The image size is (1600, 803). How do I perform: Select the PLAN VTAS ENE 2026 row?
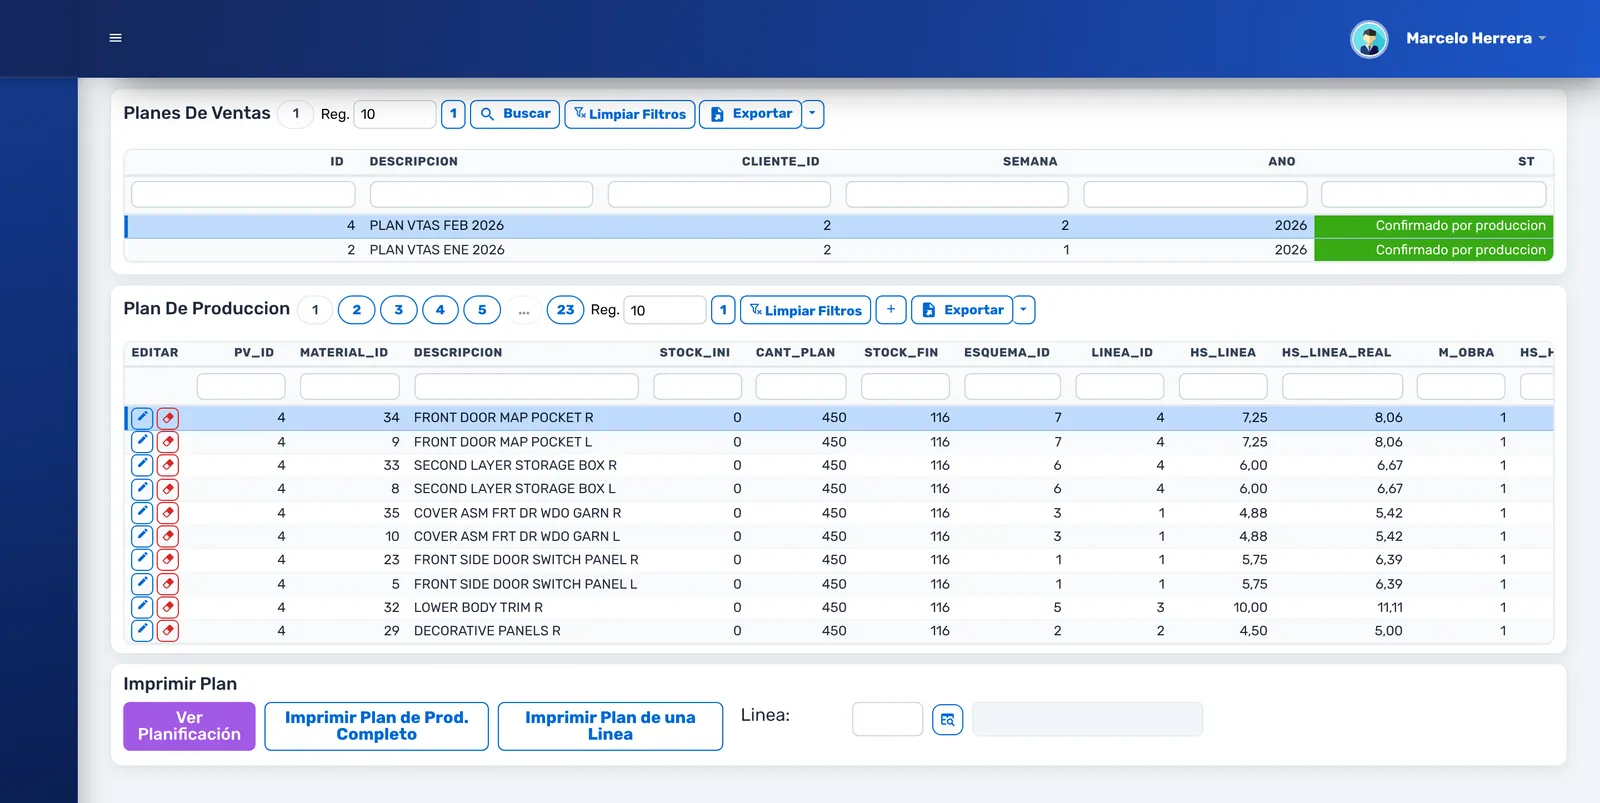(838, 250)
